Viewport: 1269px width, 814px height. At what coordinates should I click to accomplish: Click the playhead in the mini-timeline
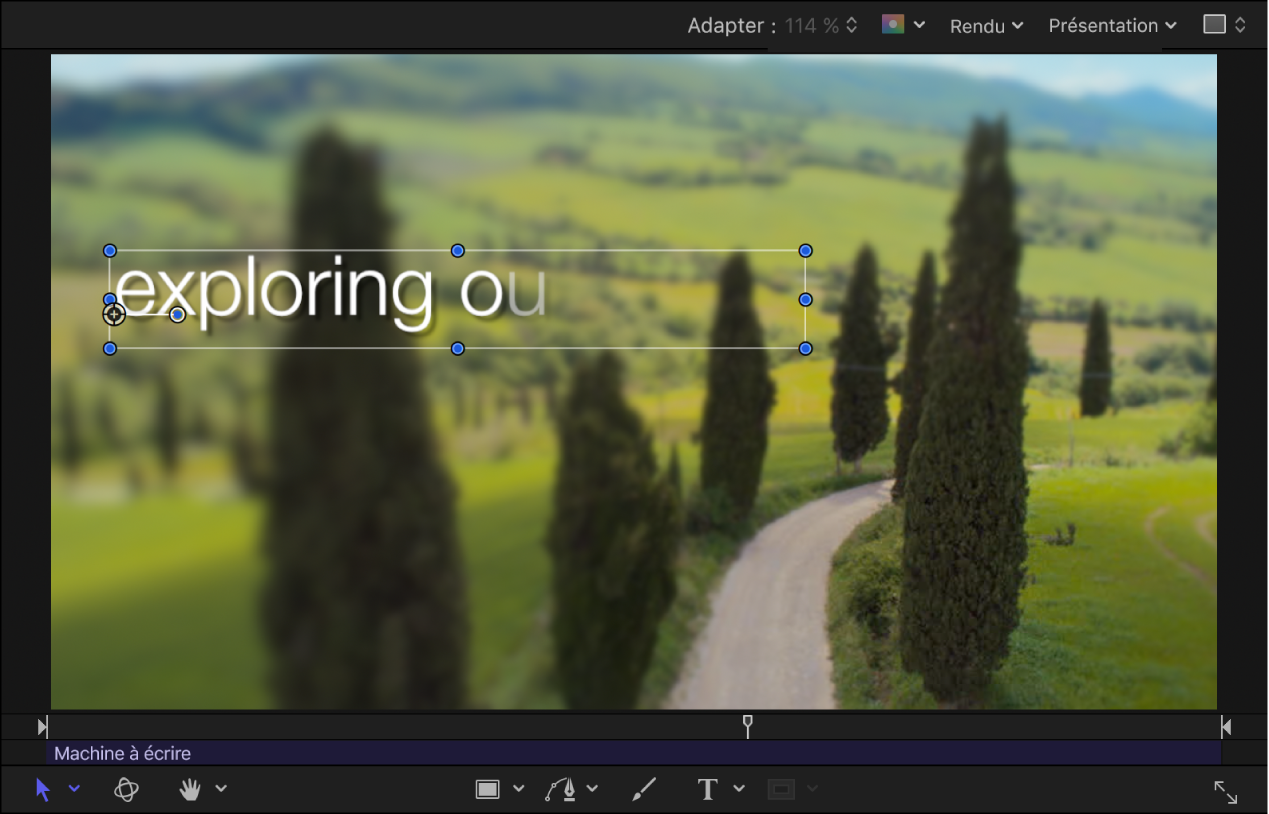[x=747, y=726]
